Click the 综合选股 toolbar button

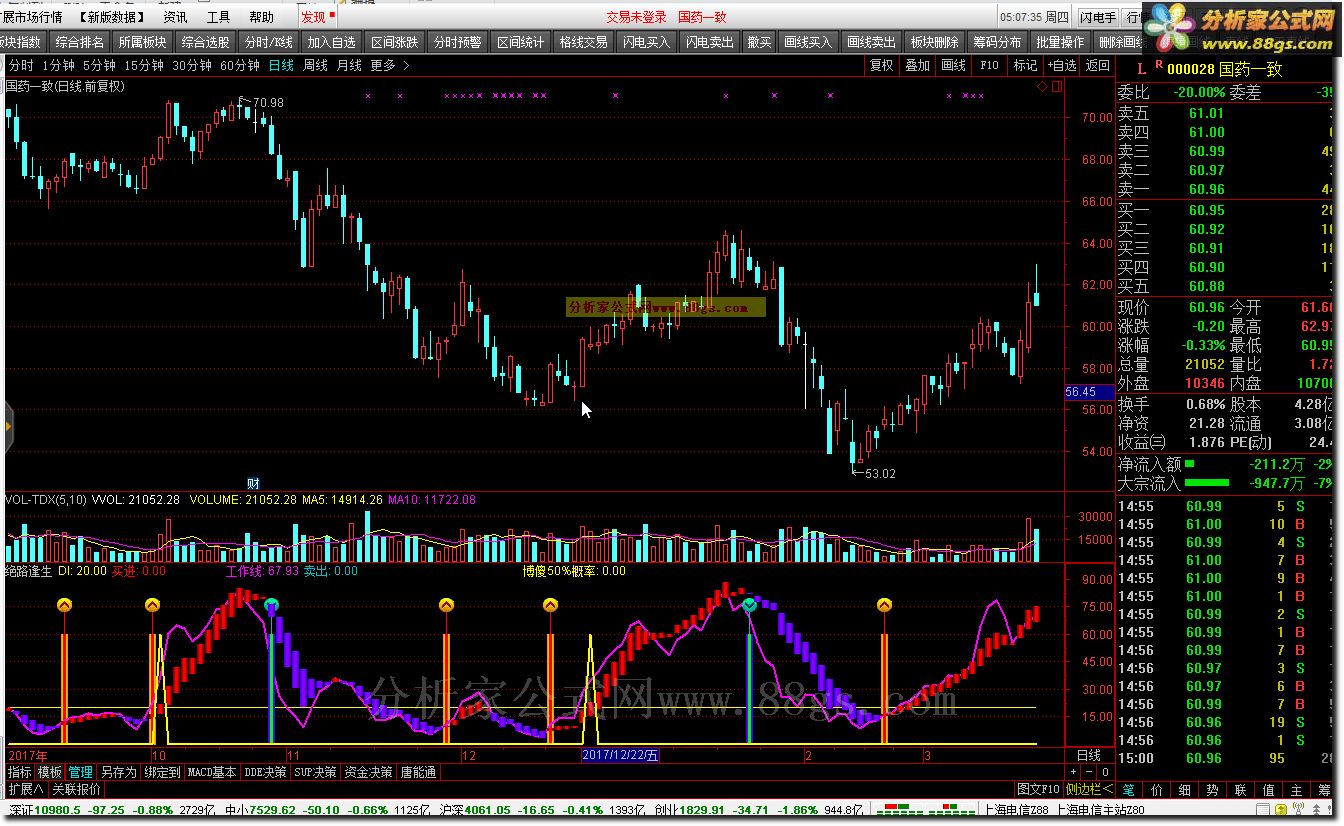206,42
